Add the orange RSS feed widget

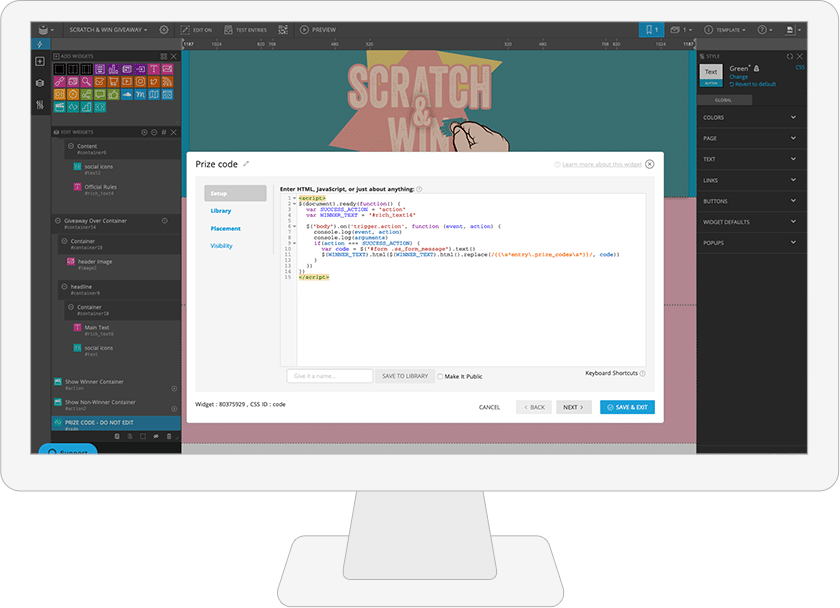click(167, 82)
